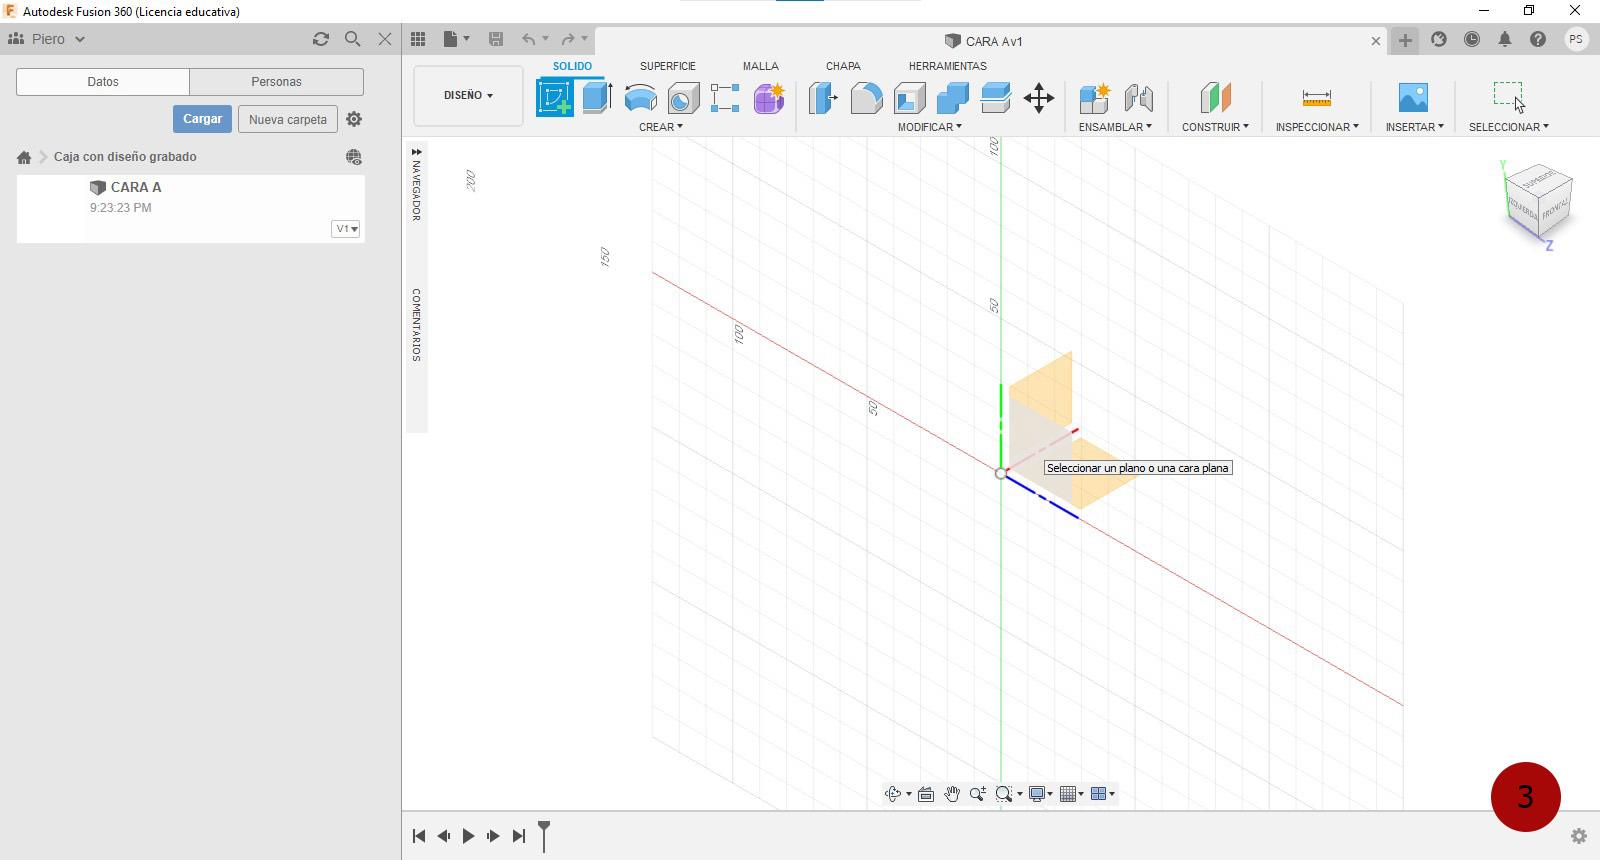Switch to the Datos tab
Image resolution: width=1600 pixels, height=860 pixels.
(x=103, y=82)
